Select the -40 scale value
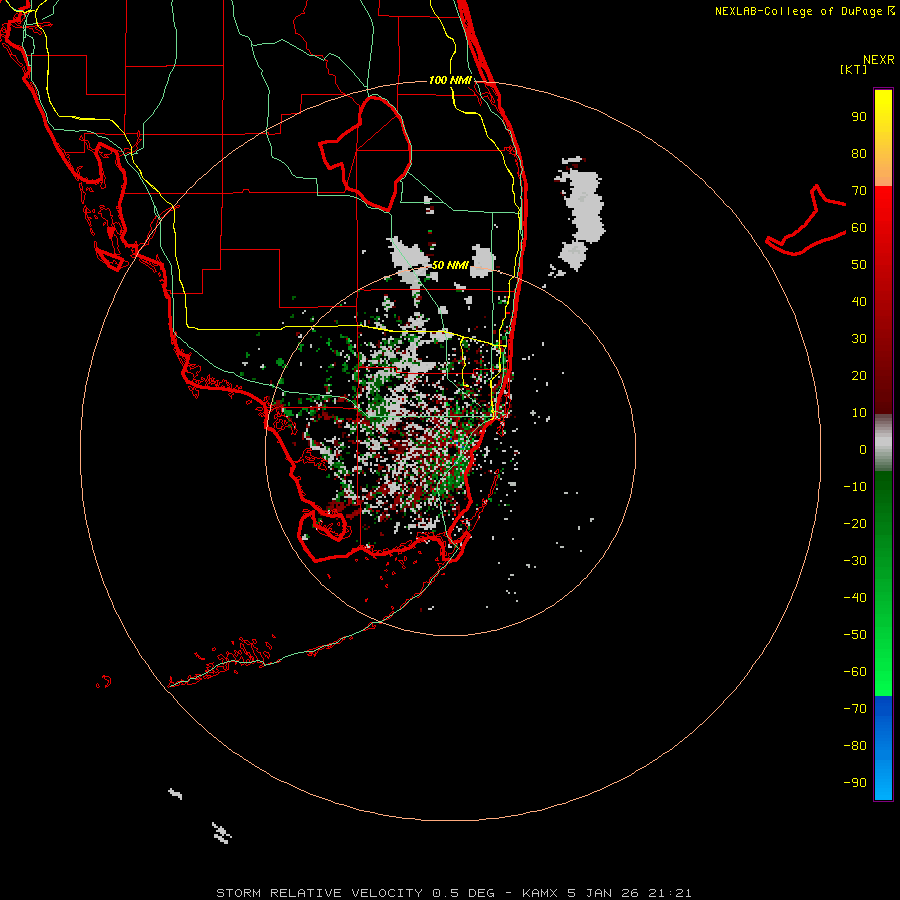 click(x=855, y=598)
